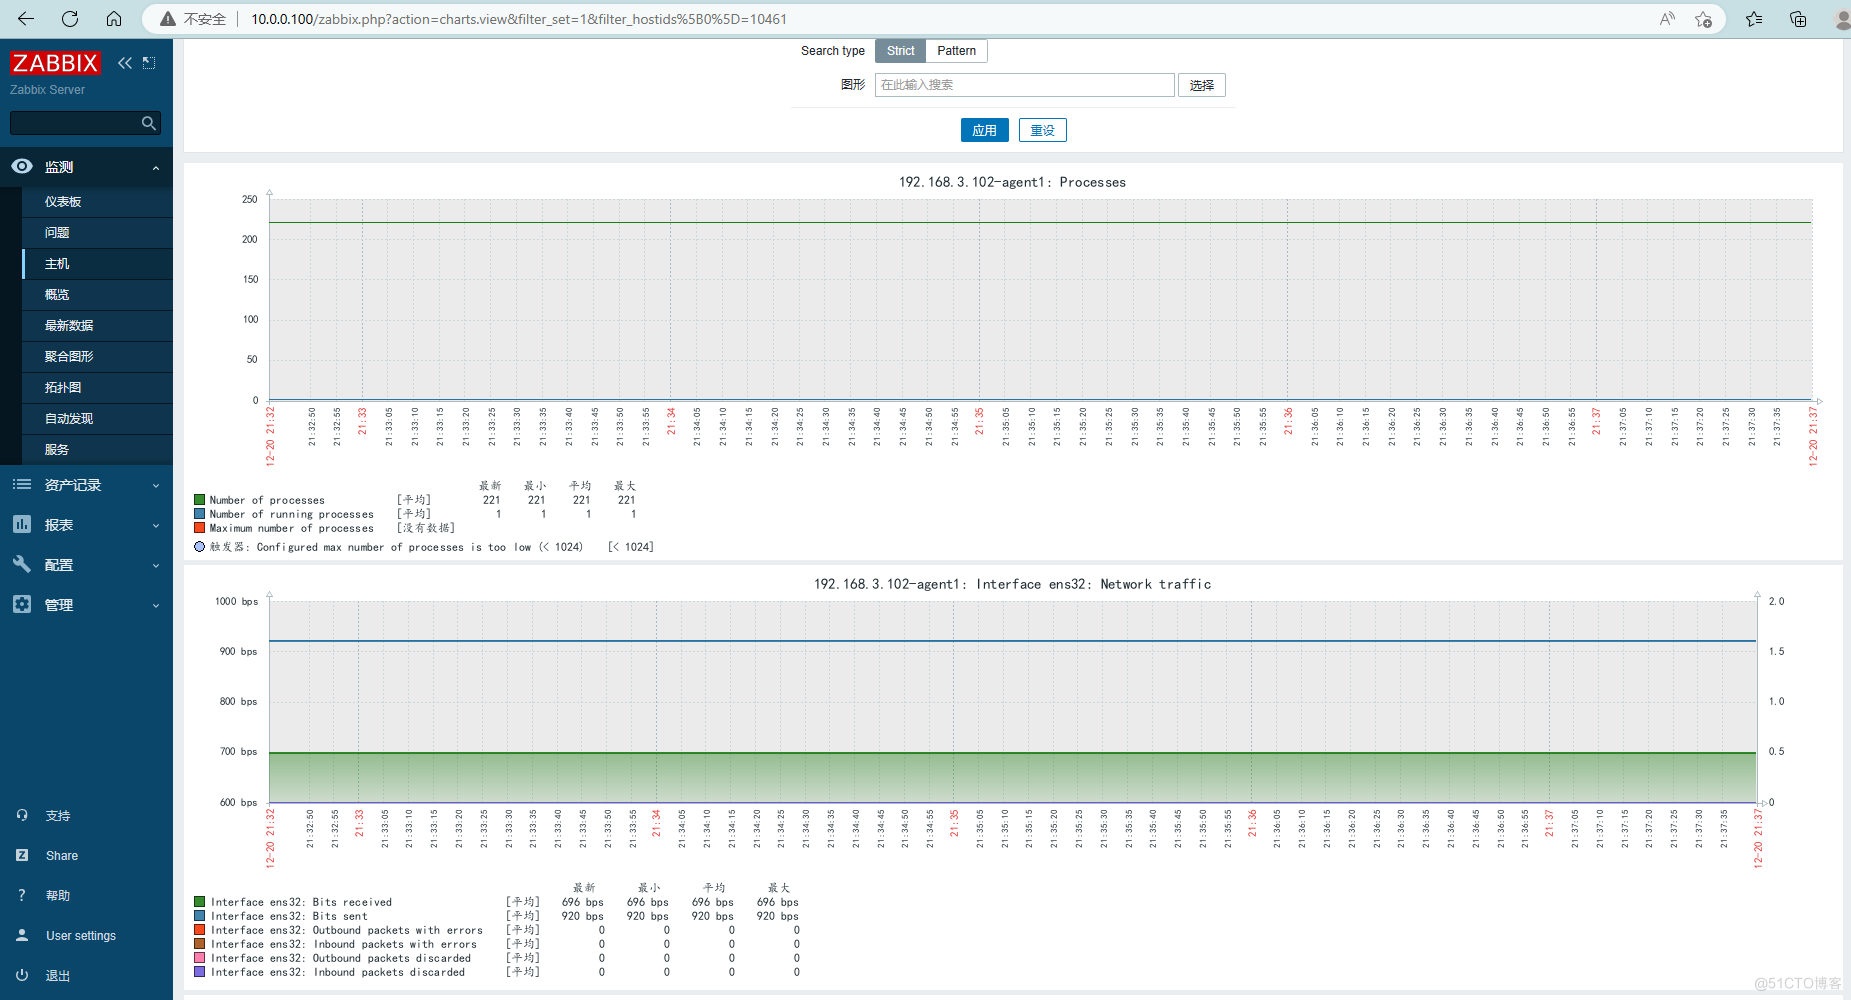1851x1000 pixels.
Task: Click the 选择 select button
Action: (1201, 85)
